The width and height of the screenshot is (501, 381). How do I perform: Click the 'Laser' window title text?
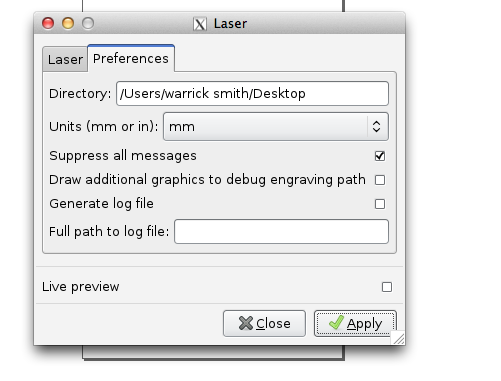[230, 24]
